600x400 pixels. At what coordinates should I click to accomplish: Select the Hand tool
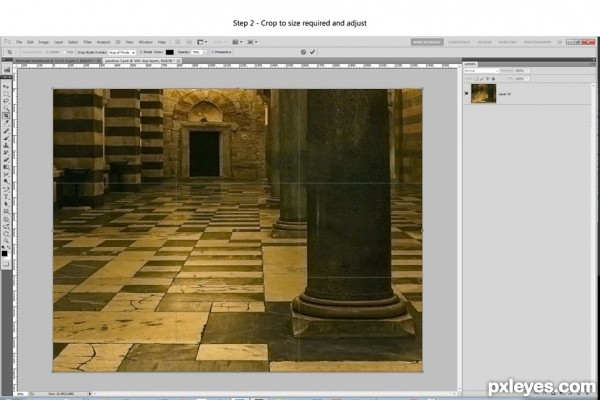(x=6, y=234)
